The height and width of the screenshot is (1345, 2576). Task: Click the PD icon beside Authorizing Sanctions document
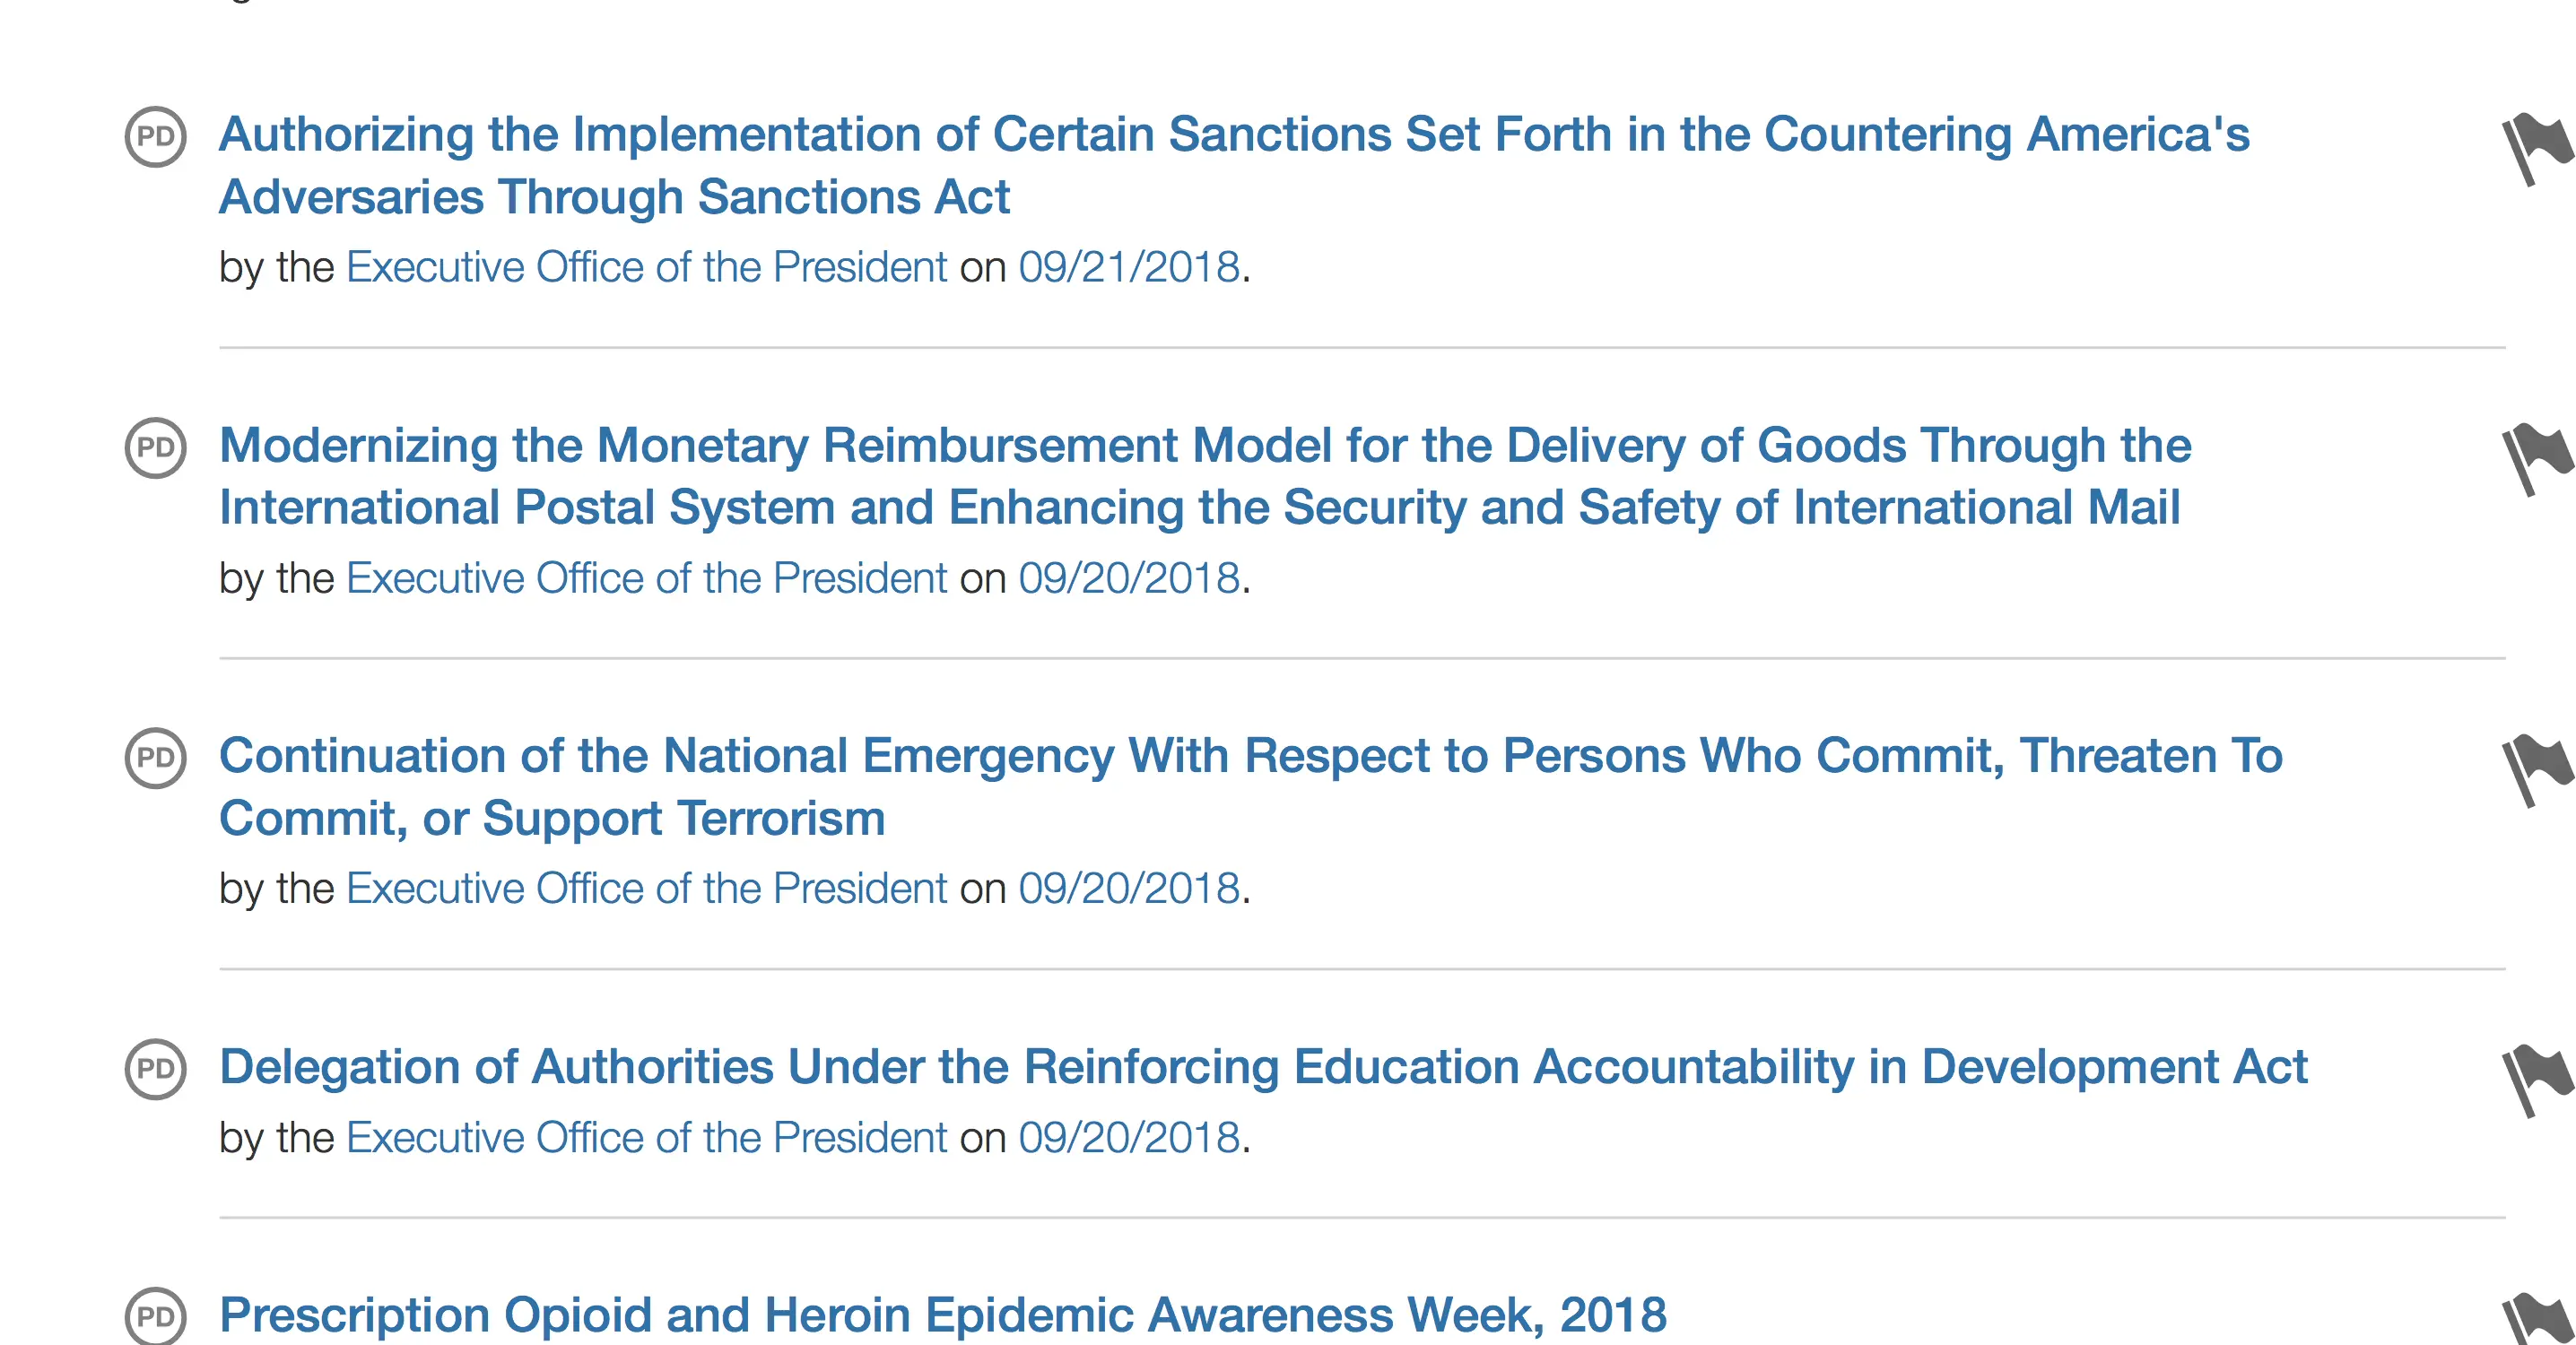coord(155,136)
